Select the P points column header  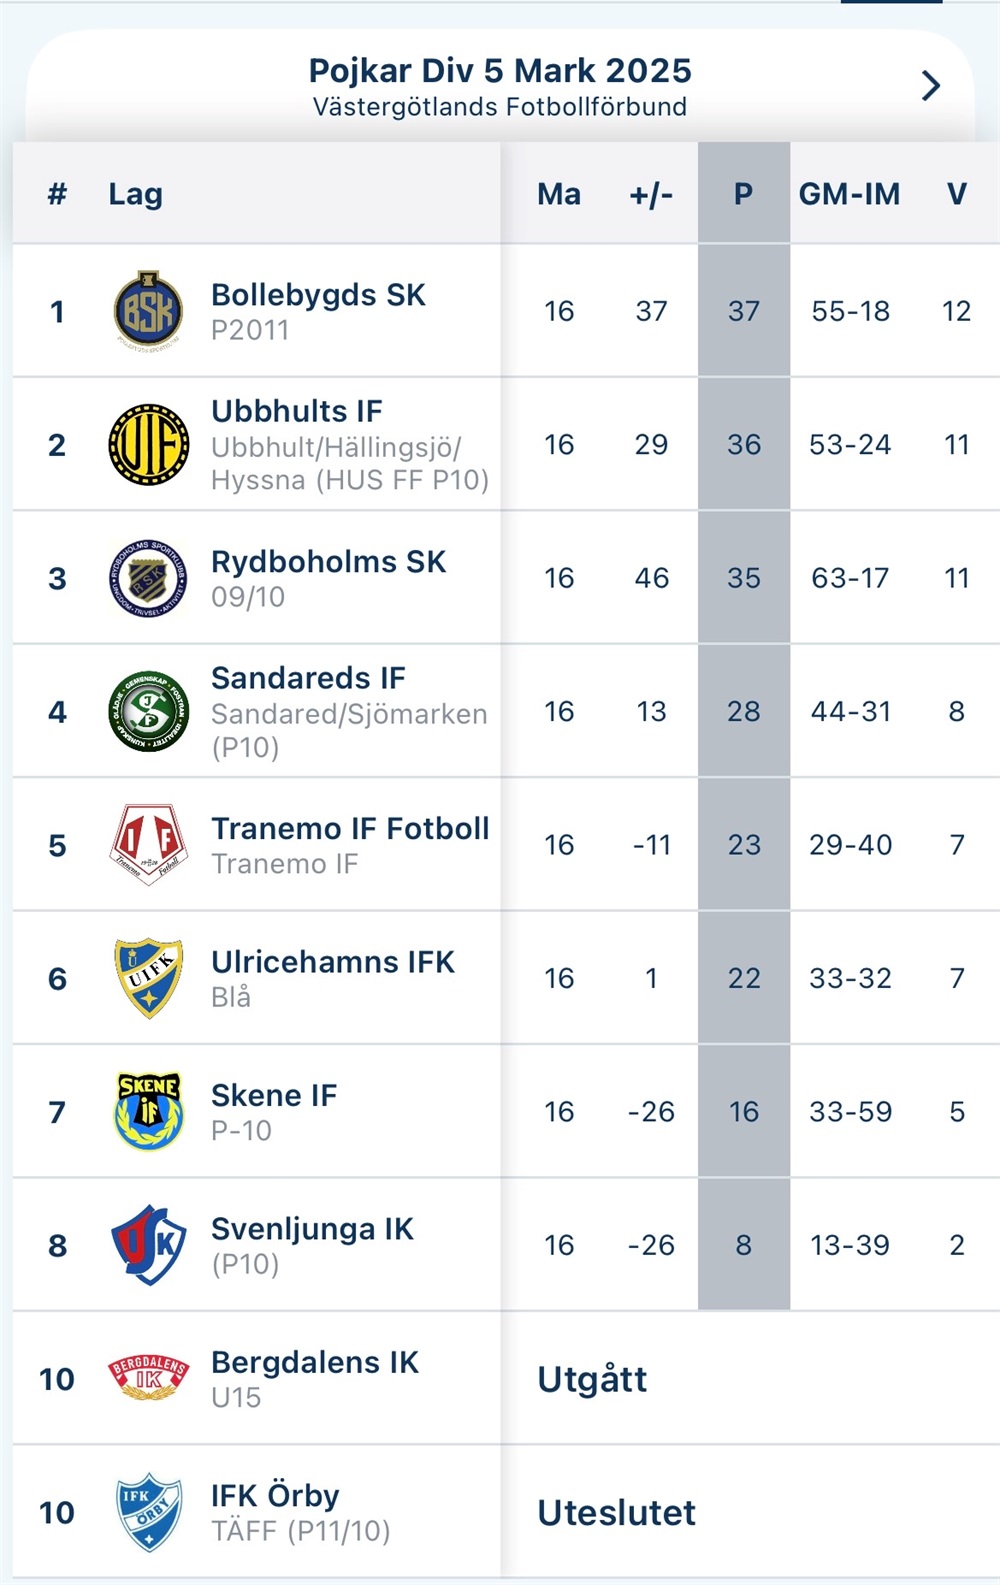tap(743, 194)
